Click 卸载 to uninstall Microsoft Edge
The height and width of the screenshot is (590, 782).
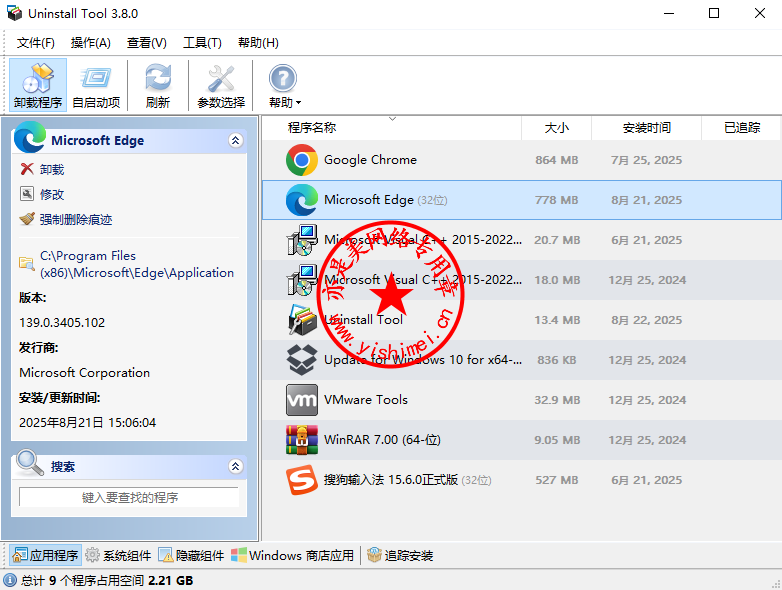click(x=52, y=170)
